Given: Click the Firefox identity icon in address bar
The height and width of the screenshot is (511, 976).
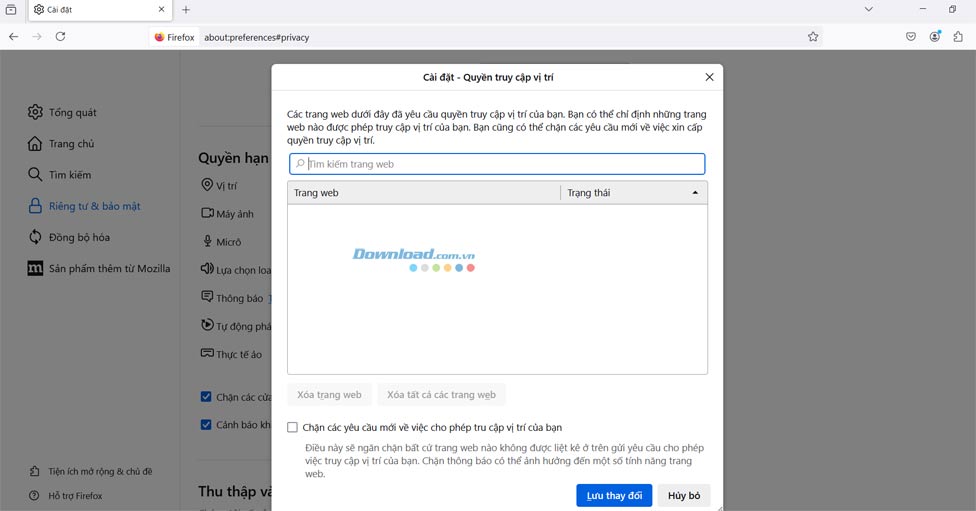Looking at the screenshot, I should click(174, 37).
